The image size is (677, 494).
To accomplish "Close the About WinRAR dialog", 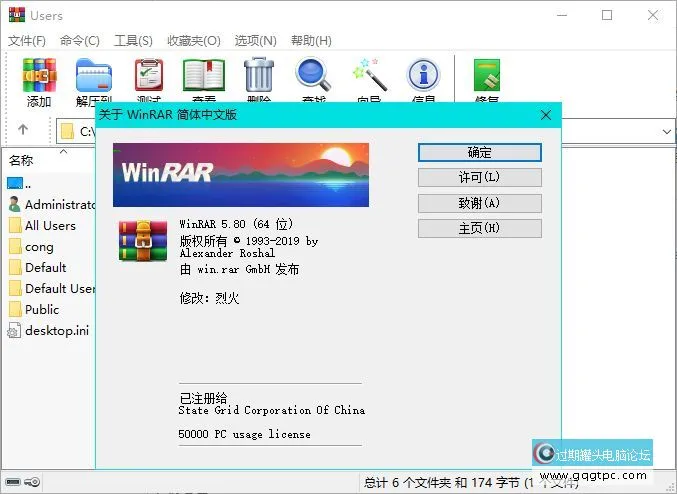I will (x=546, y=115).
